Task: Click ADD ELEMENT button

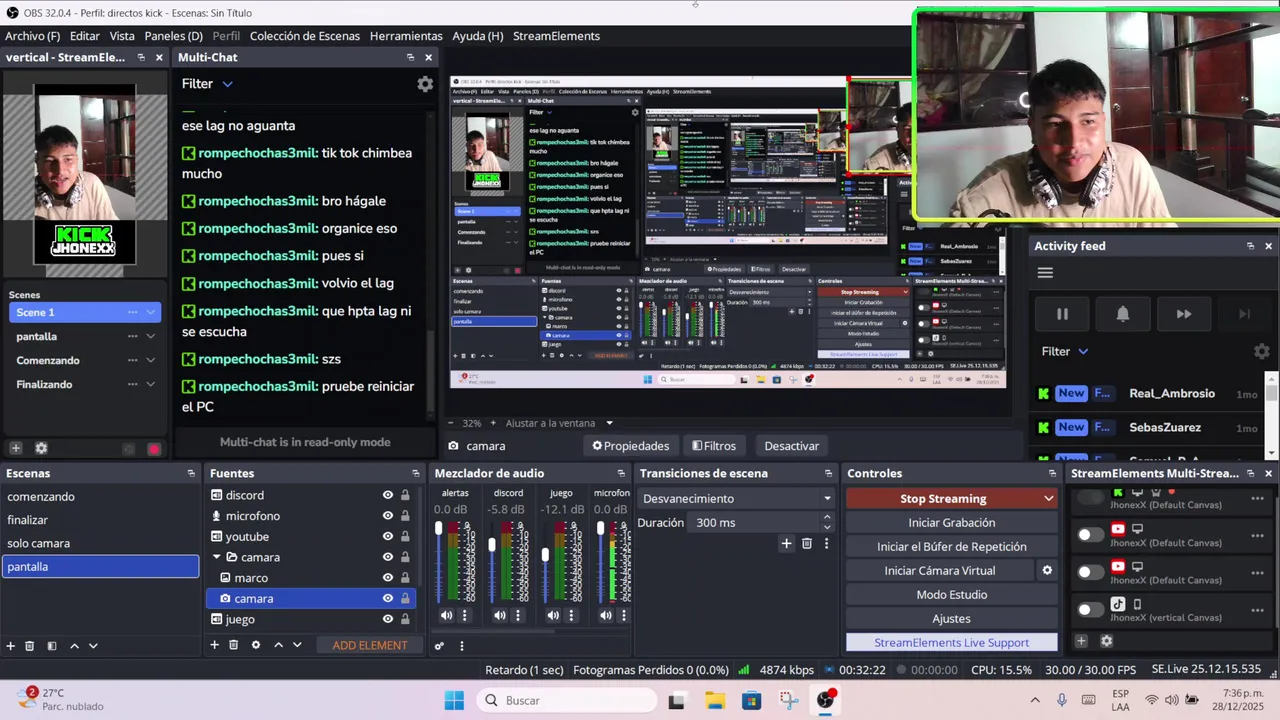Action: 370,645
